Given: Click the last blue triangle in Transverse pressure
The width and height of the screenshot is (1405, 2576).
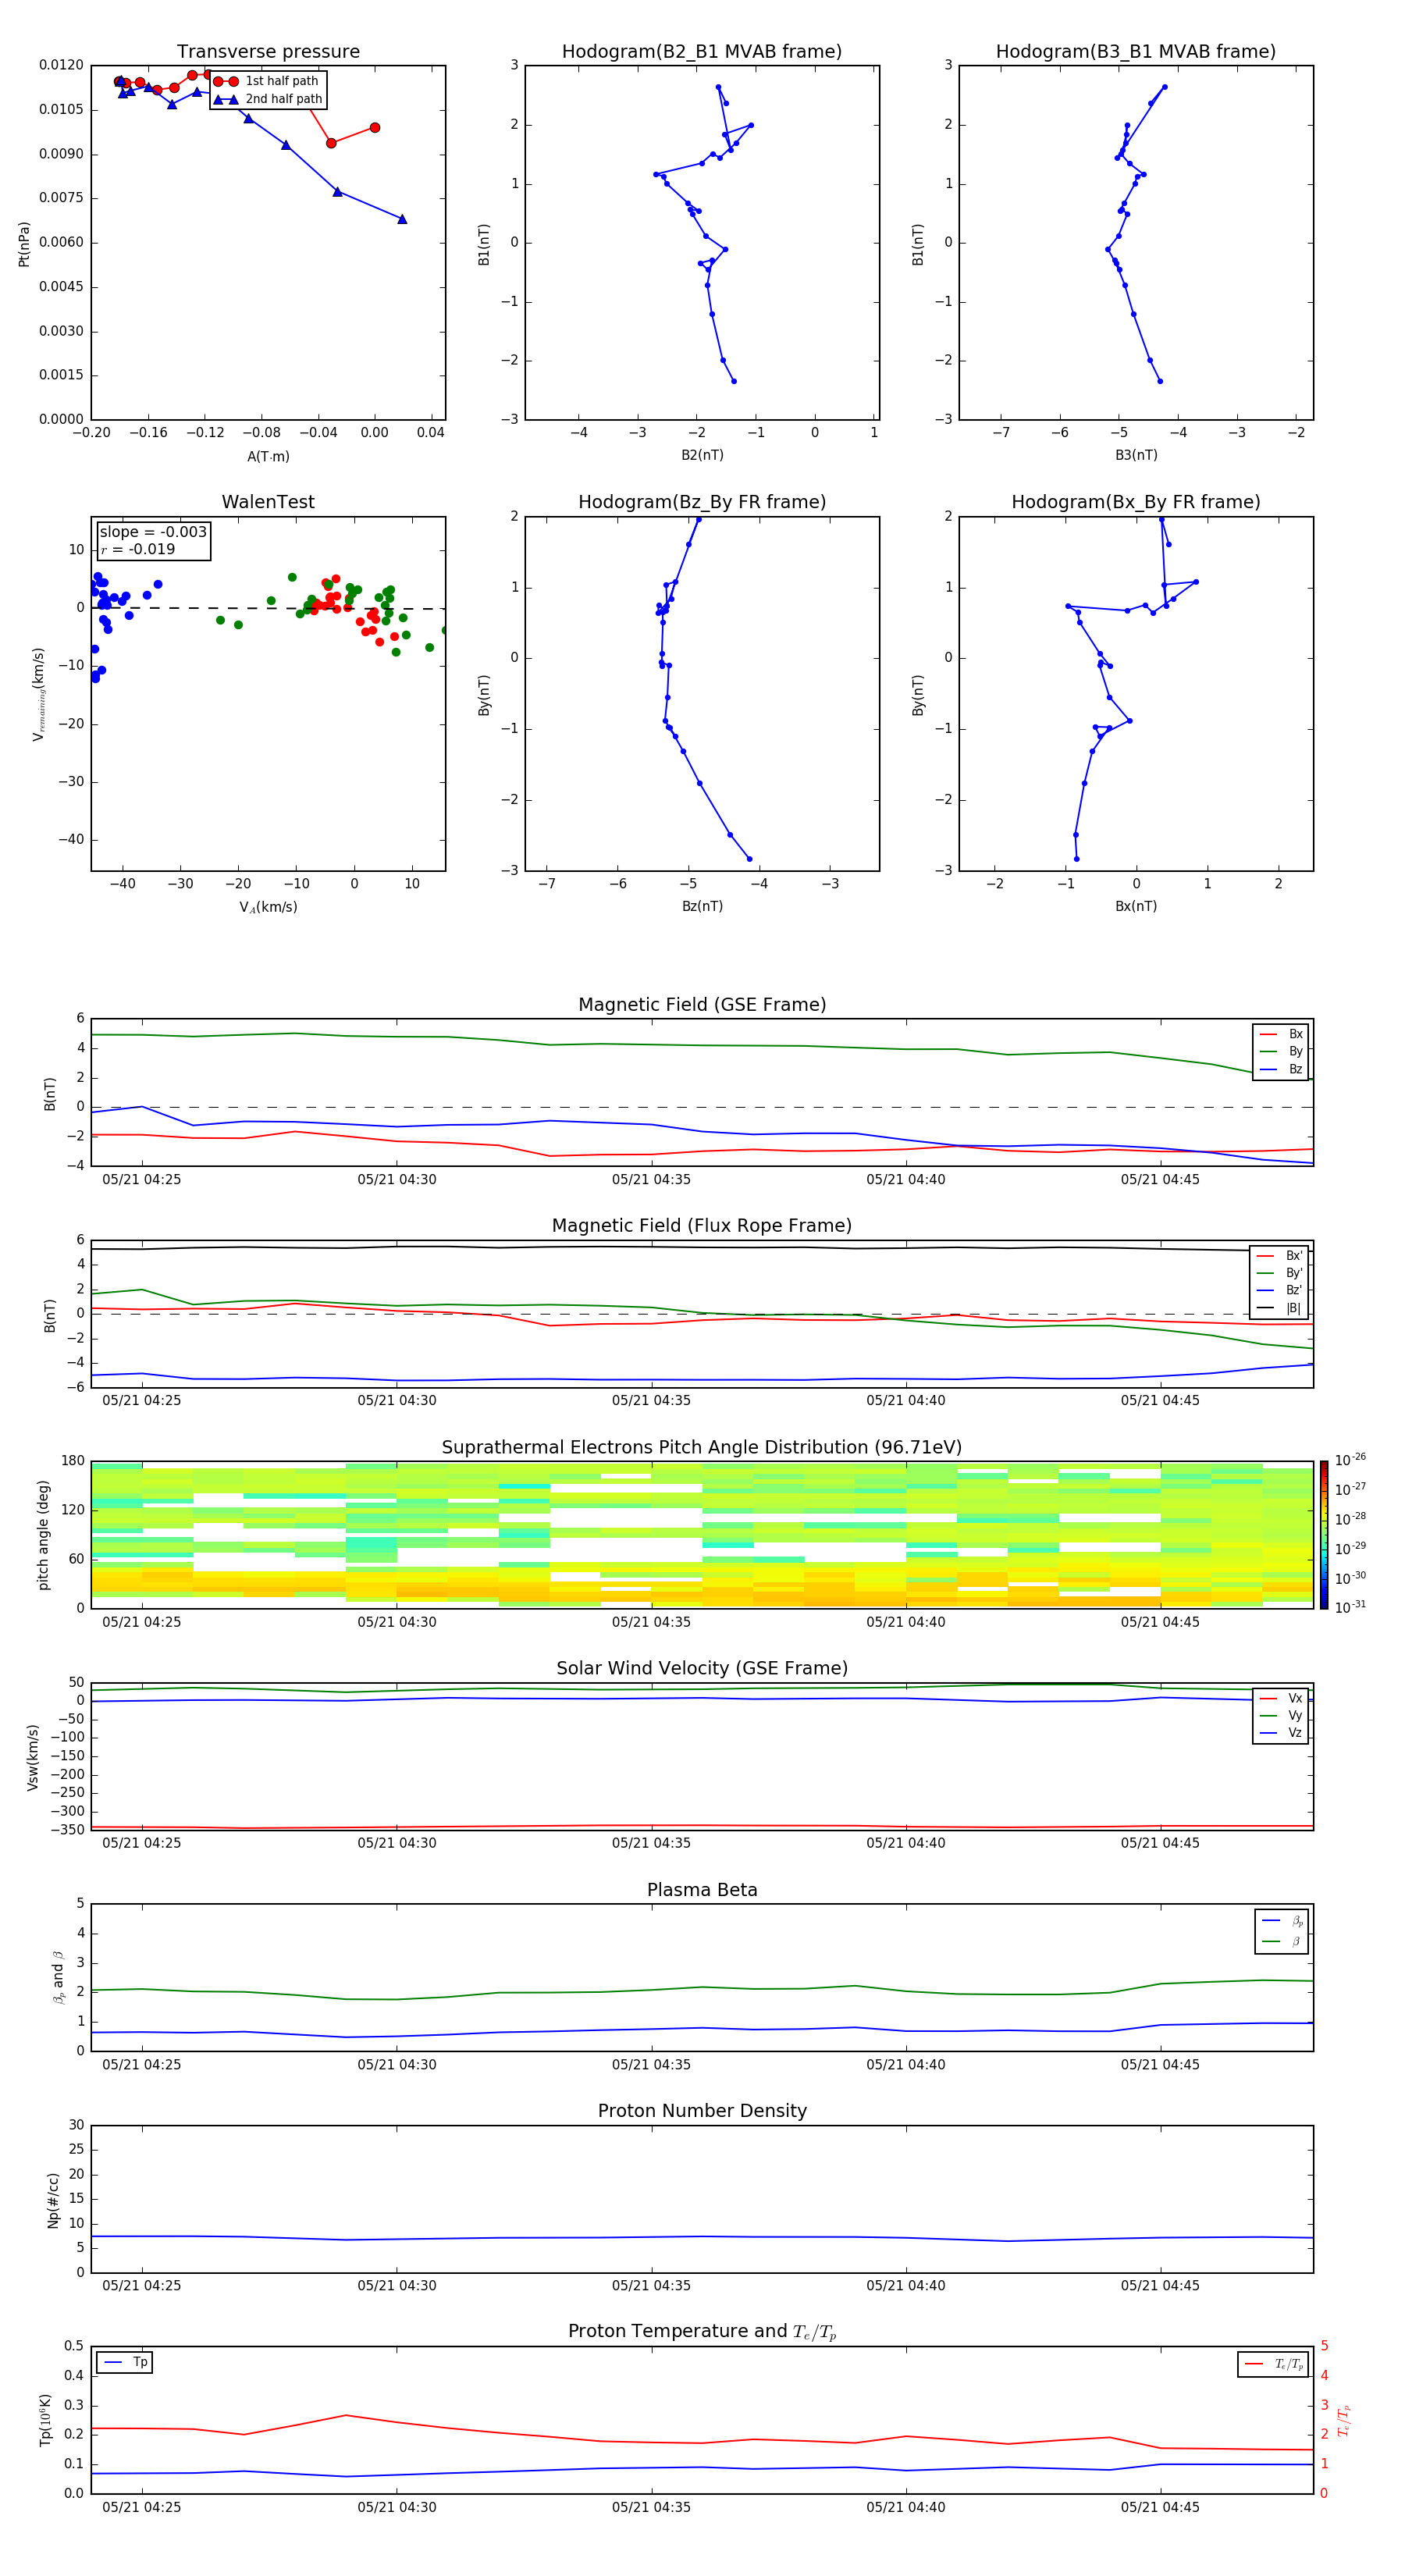Looking at the screenshot, I should pyautogui.click(x=402, y=219).
